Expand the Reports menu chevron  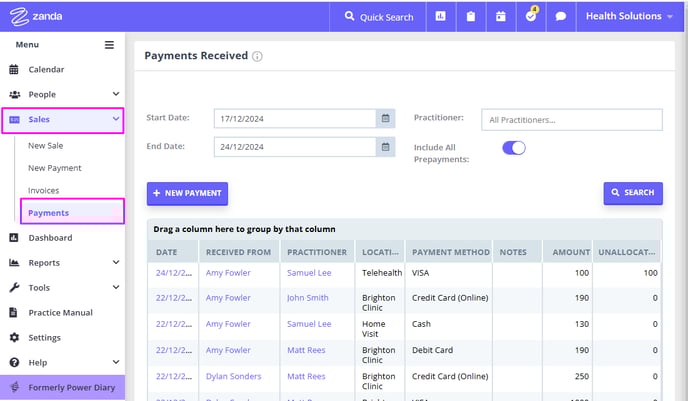point(116,262)
